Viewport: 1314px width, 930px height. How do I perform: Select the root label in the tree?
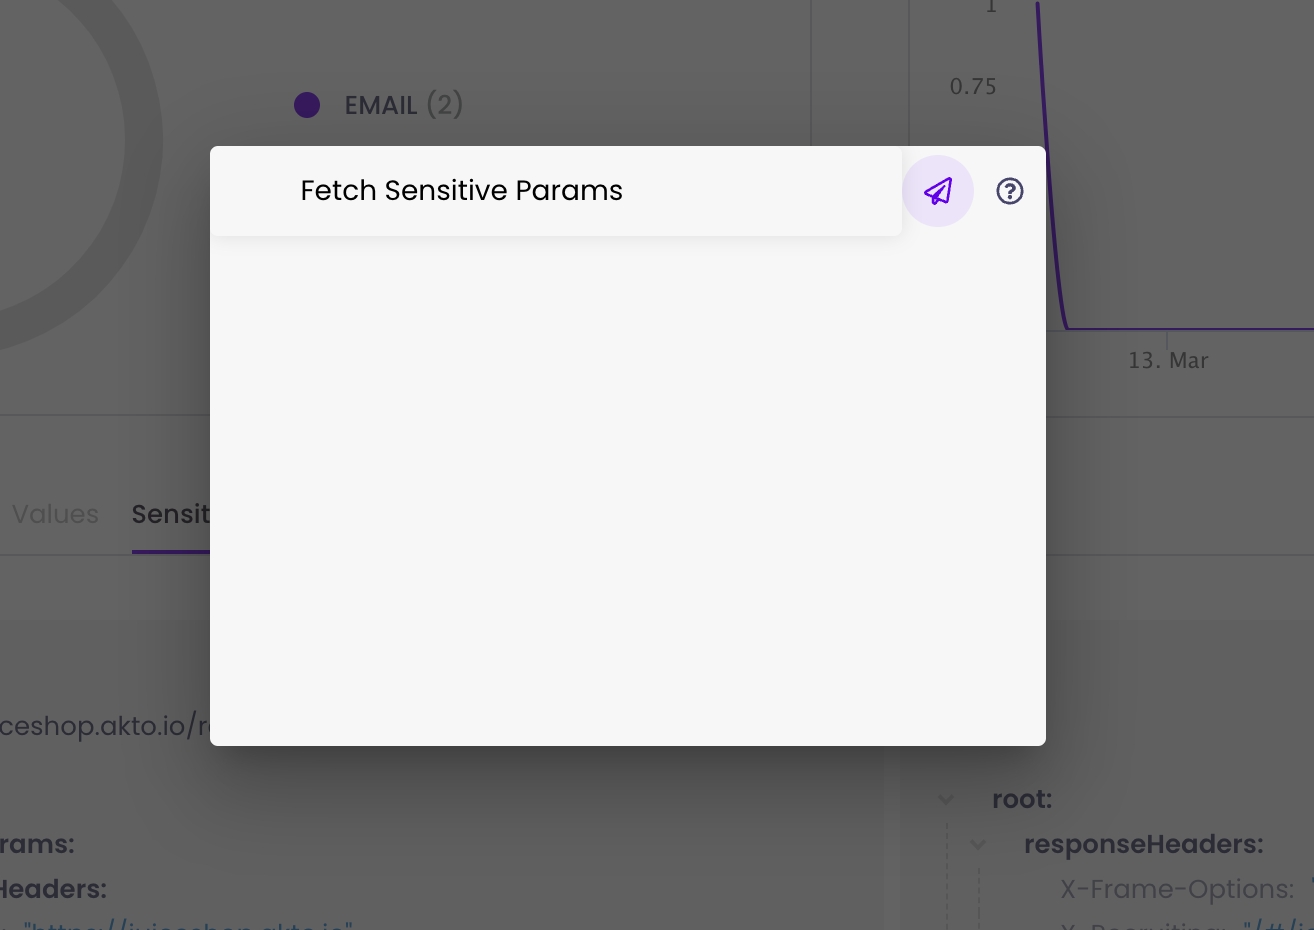1021,799
